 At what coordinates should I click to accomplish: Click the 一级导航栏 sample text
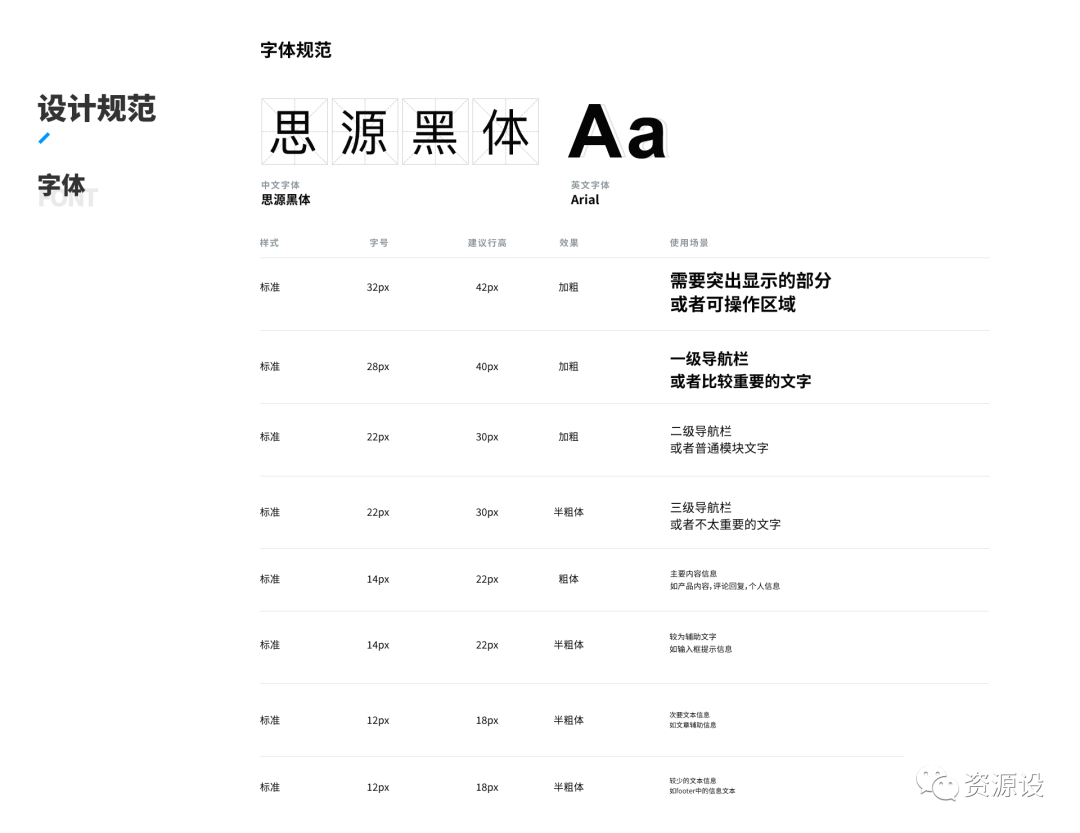coord(709,359)
